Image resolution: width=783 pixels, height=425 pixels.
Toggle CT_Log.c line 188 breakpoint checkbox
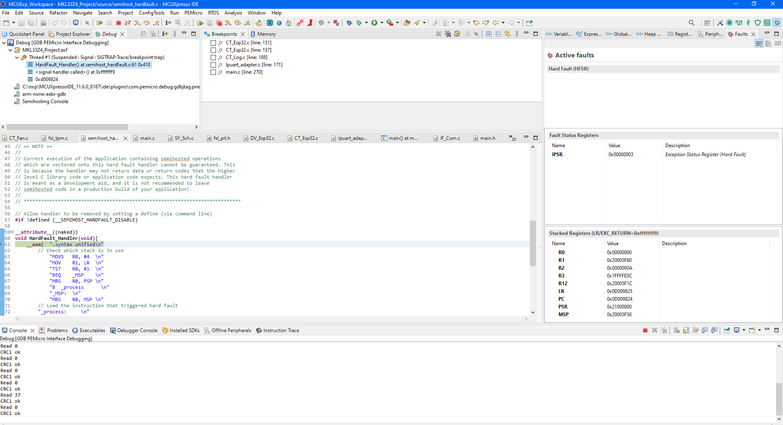[213, 57]
